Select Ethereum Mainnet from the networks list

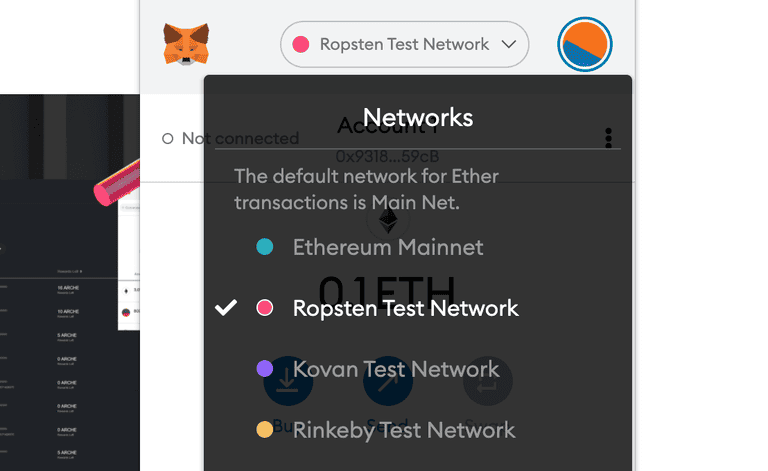(388, 247)
